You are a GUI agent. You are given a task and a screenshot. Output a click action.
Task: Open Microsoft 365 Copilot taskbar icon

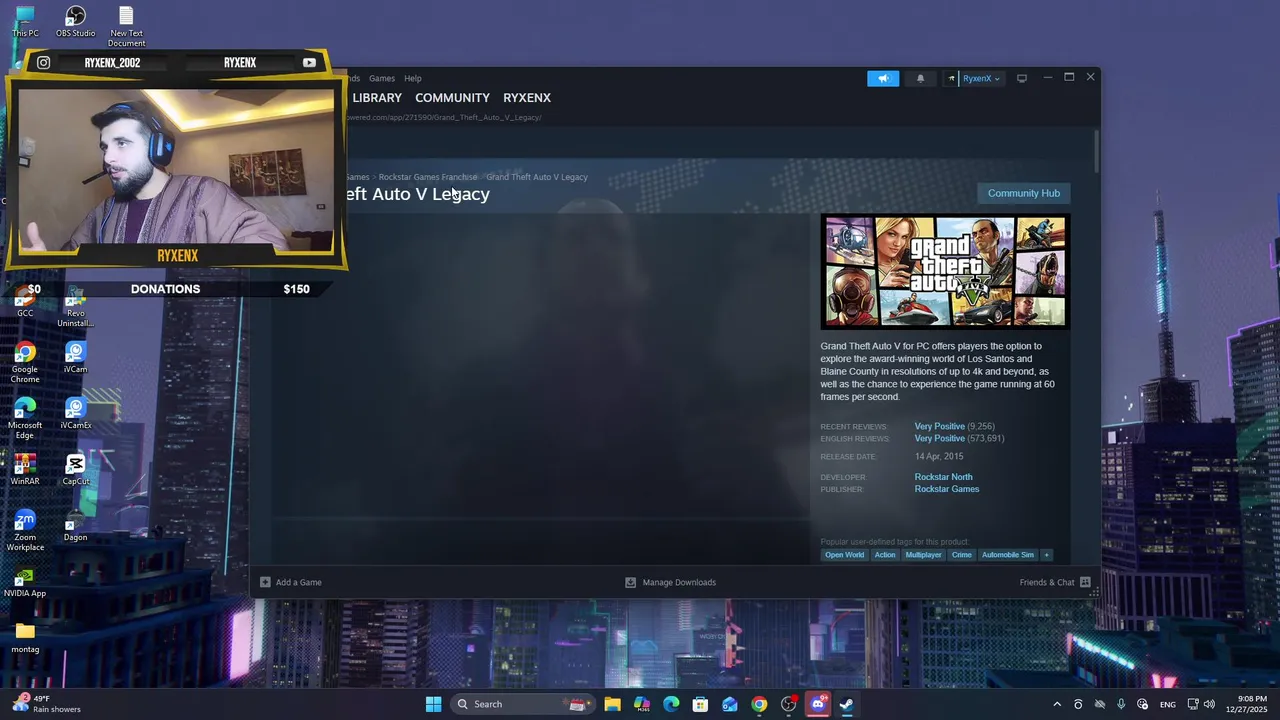(x=642, y=704)
